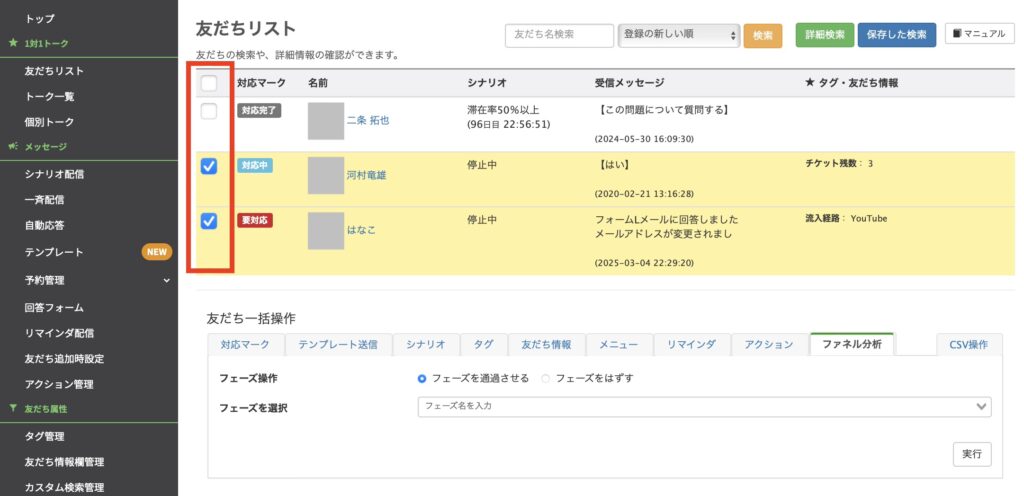Open 二条 拓也's profile avatar

[326, 120]
